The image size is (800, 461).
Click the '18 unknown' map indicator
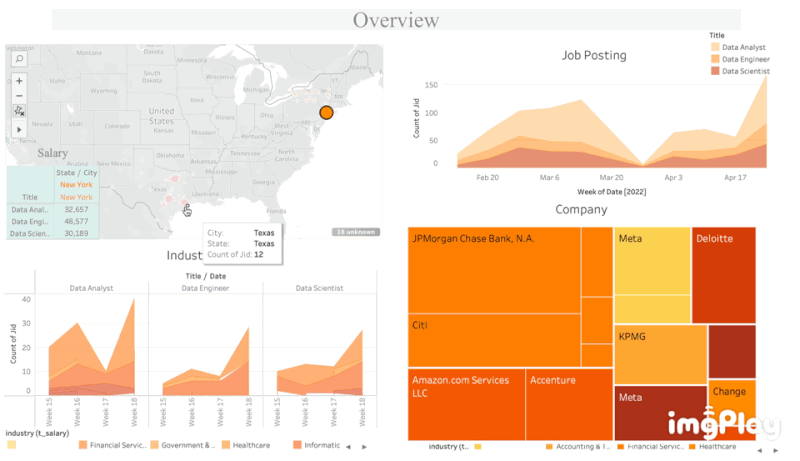[355, 232]
